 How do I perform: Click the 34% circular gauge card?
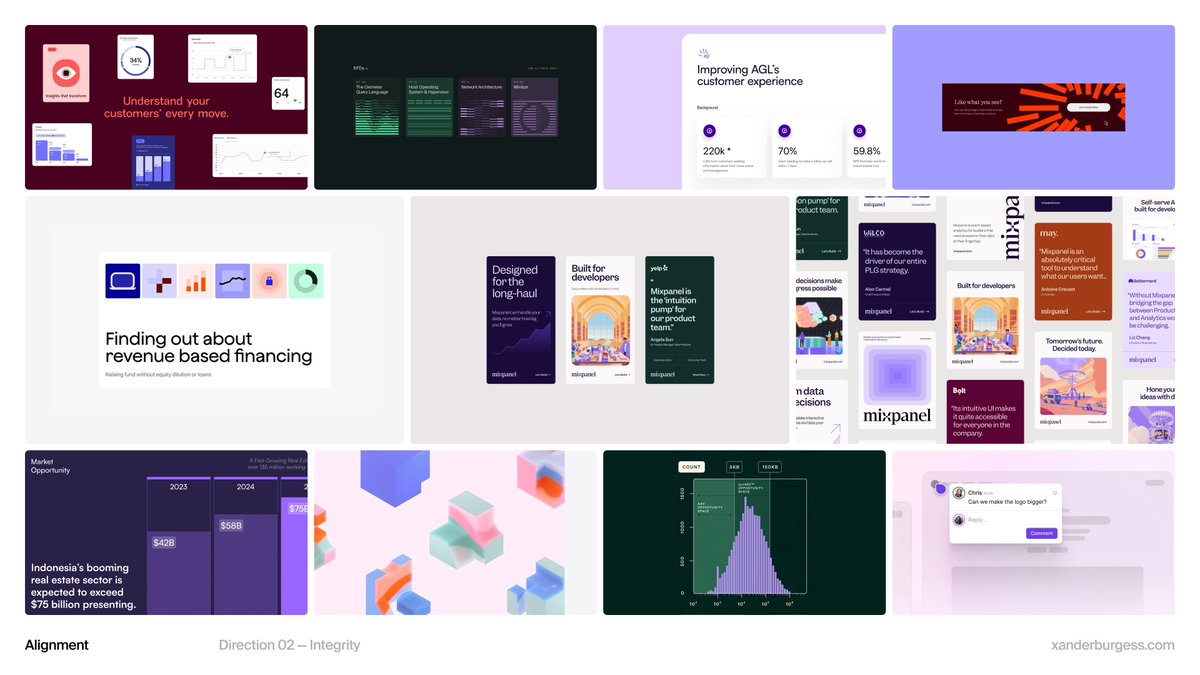pyautogui.click(x=136, y=58)
